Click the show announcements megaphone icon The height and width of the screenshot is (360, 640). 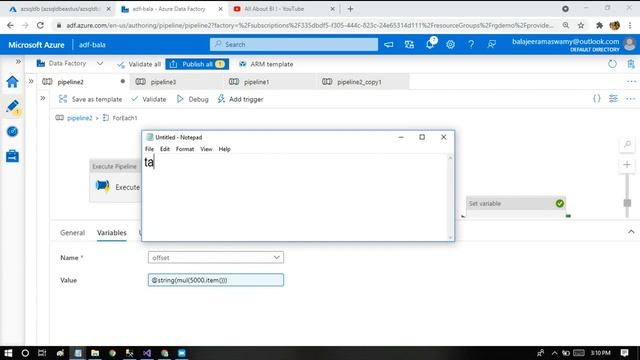click(389, 44)
